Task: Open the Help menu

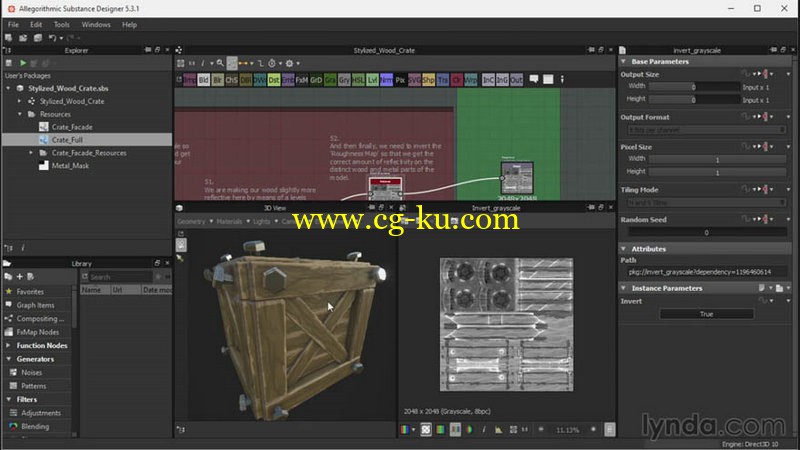Action: click(129, 24)
